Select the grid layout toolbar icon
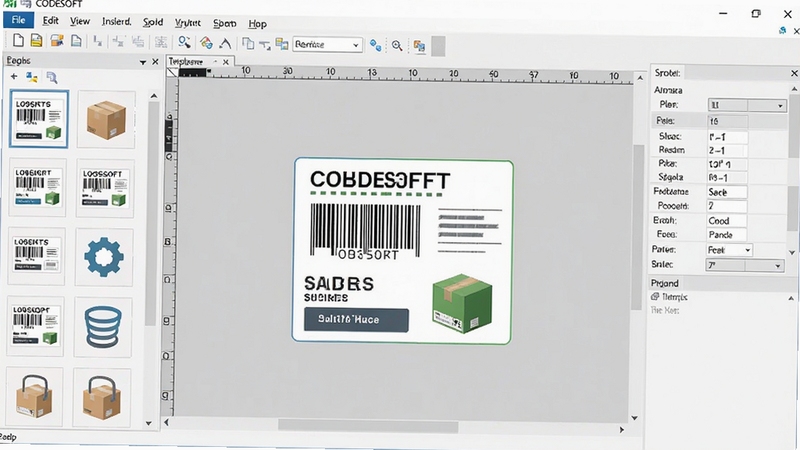The height and width of the screenshot is (450, 800). coord(161,42)
